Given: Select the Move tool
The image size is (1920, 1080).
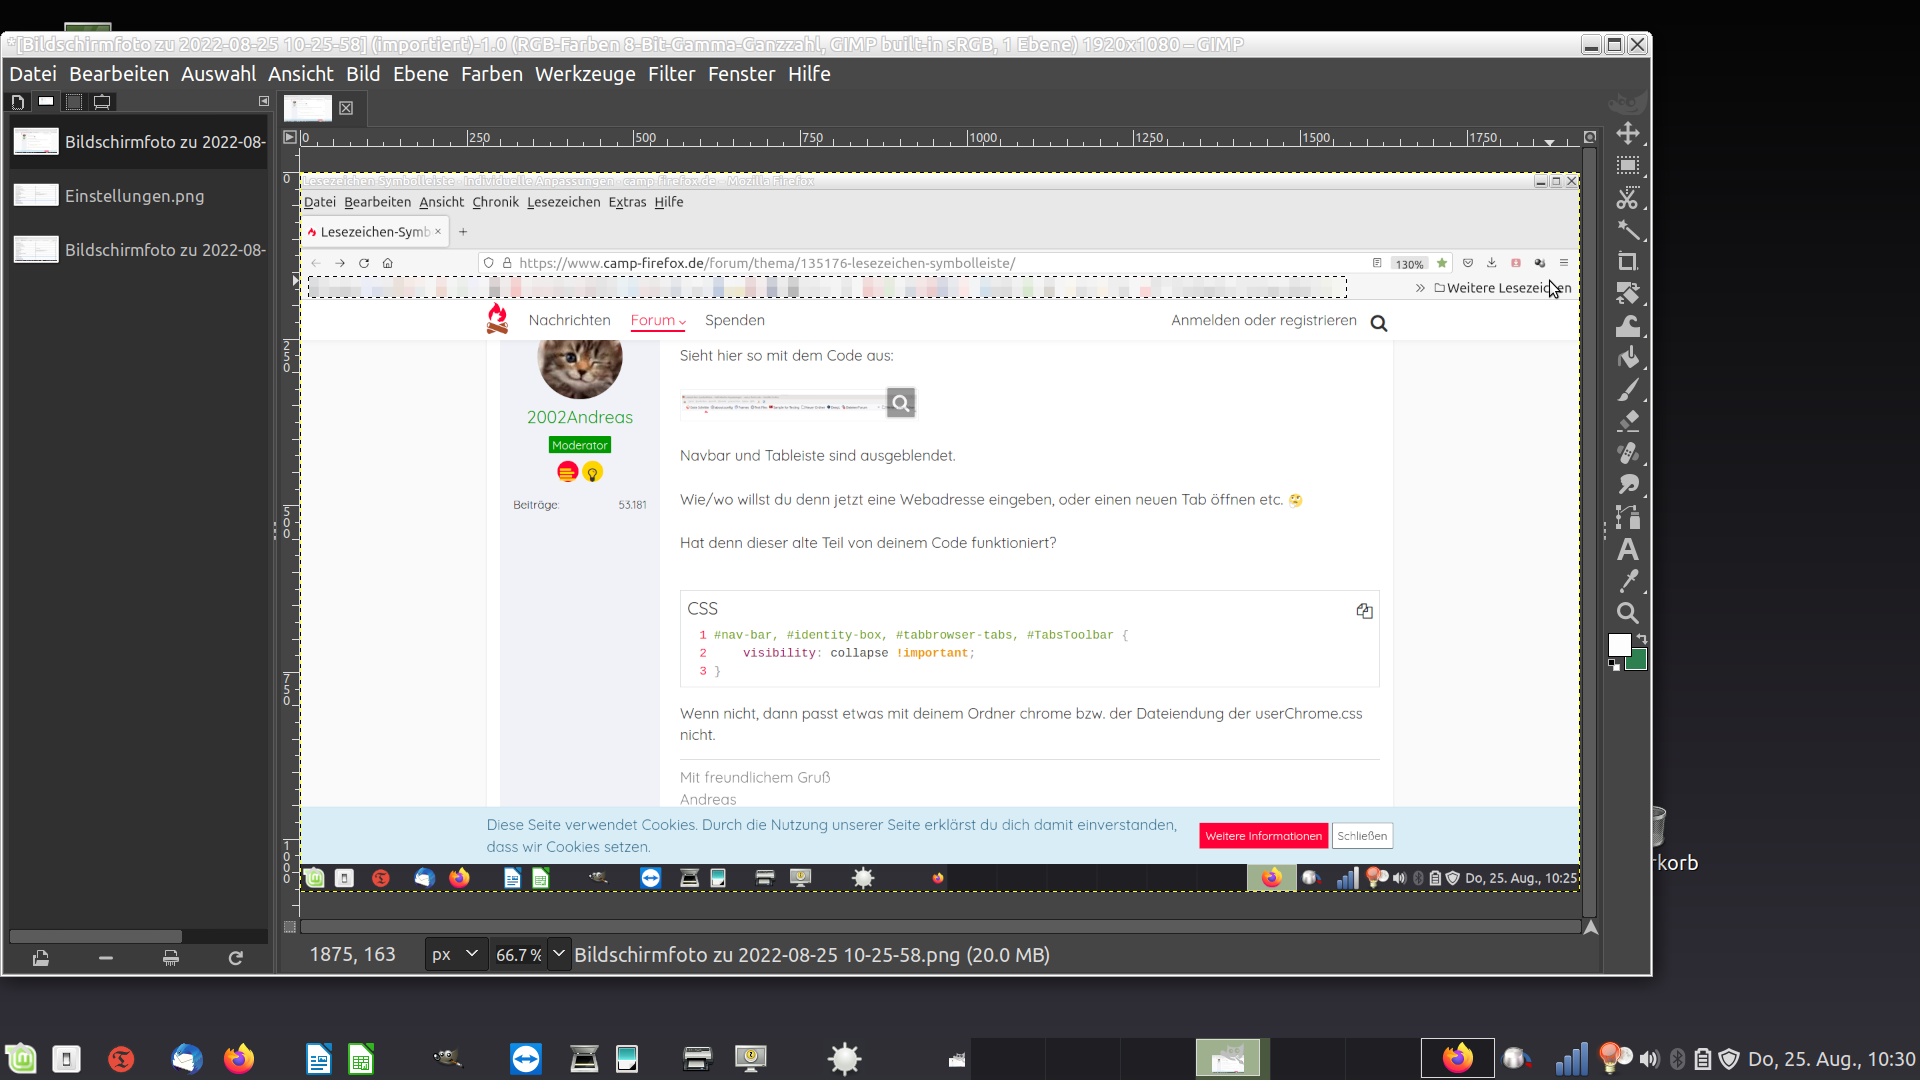Looking at the screenshot, I should click(1628, 133).
